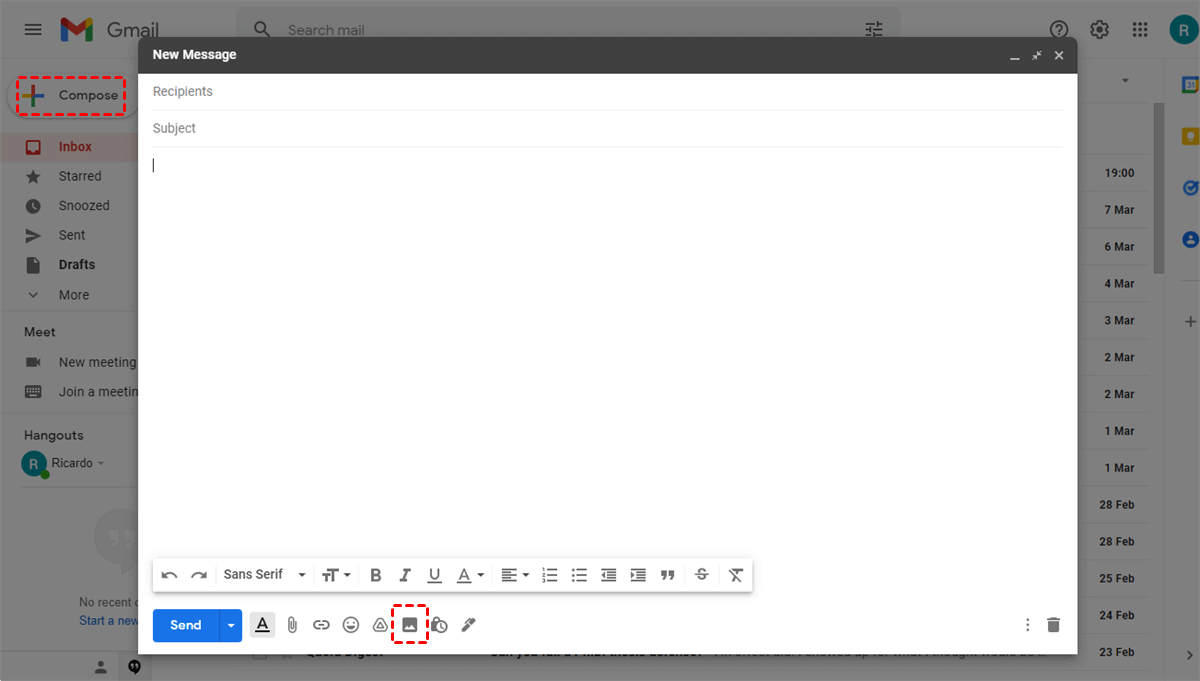Undo last edit in formatting toolbar
This screenshot has width=1200, height=681.
(170, 575)
